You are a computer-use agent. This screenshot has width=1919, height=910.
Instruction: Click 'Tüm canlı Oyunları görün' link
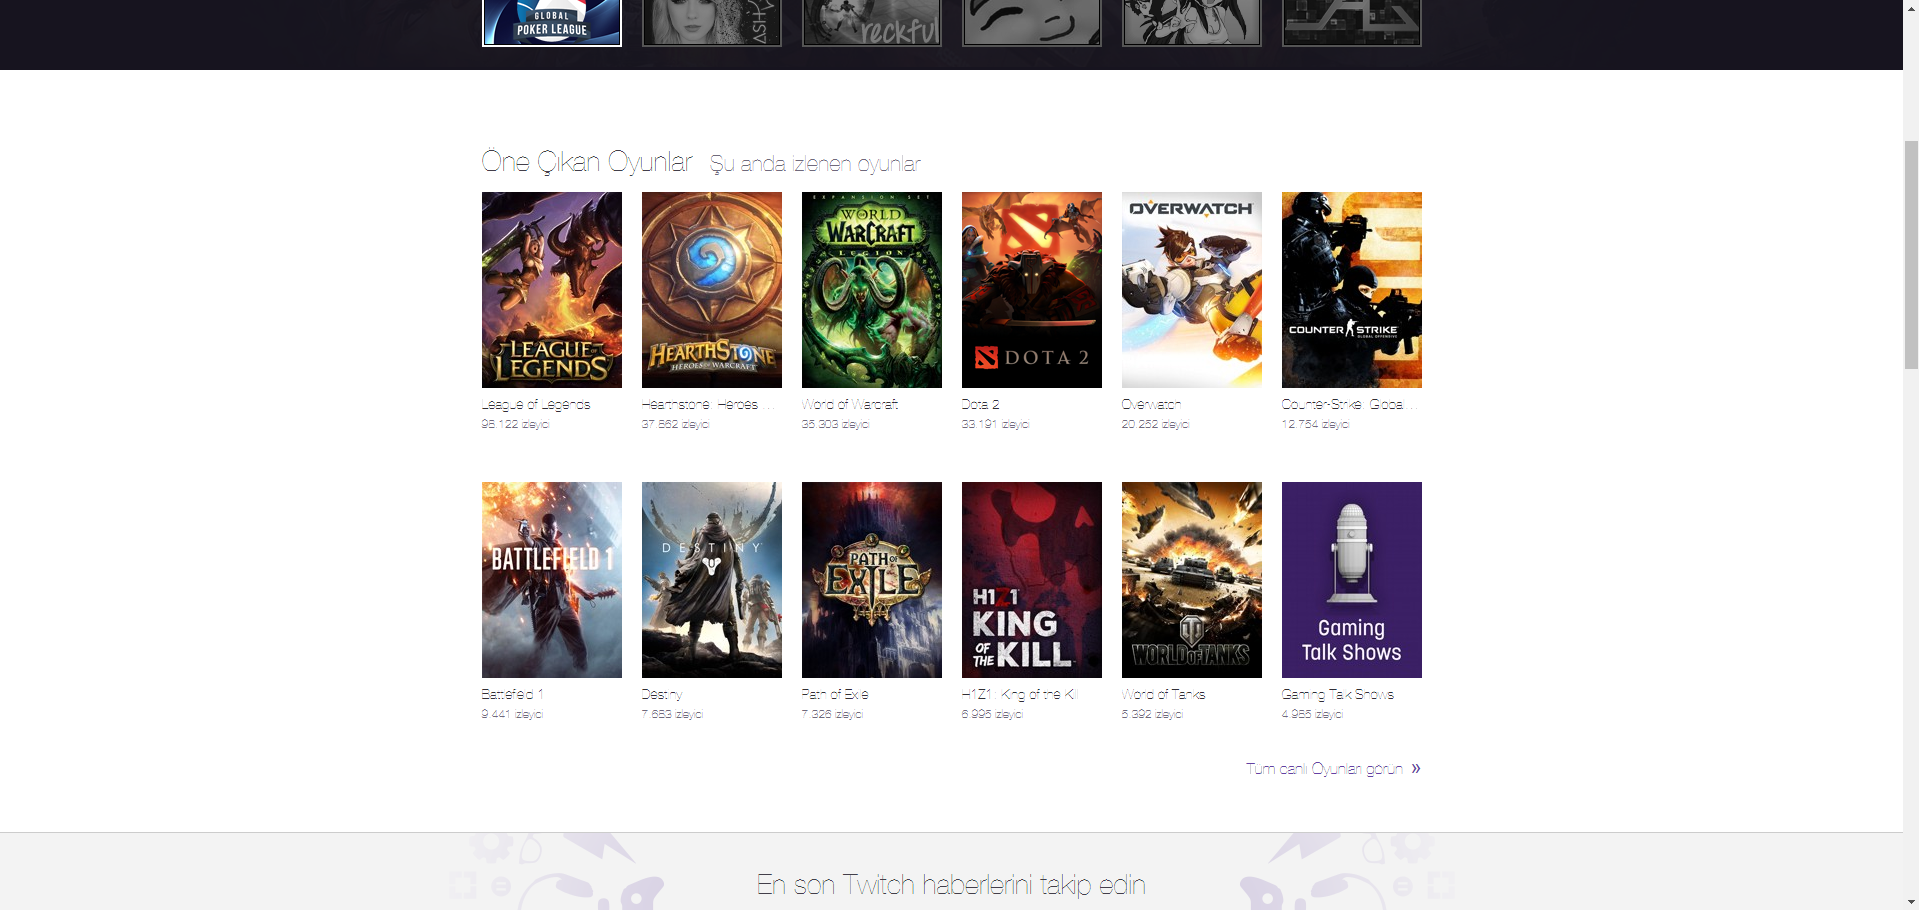(x=1324, y=769)
